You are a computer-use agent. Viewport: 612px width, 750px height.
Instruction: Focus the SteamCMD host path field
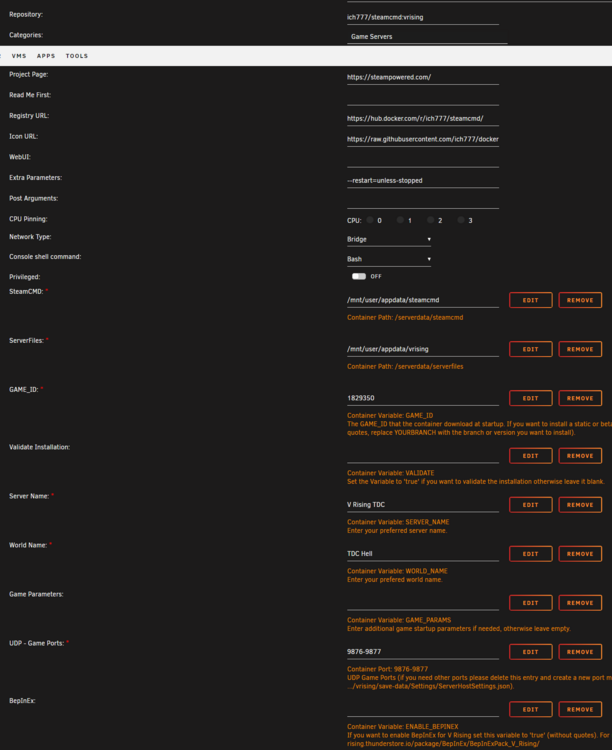click(423, 300)
